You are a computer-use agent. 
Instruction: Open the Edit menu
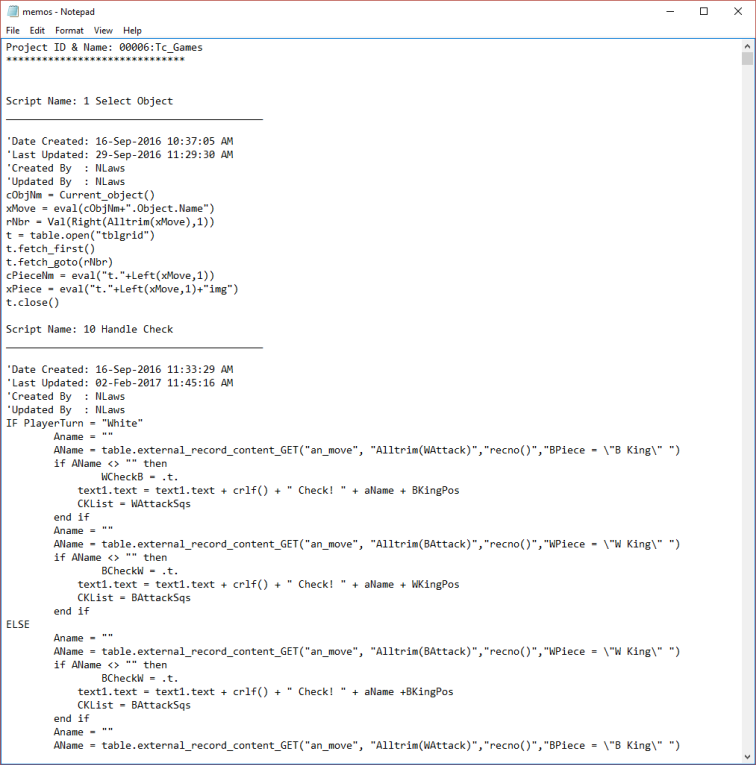pos(37,31)
